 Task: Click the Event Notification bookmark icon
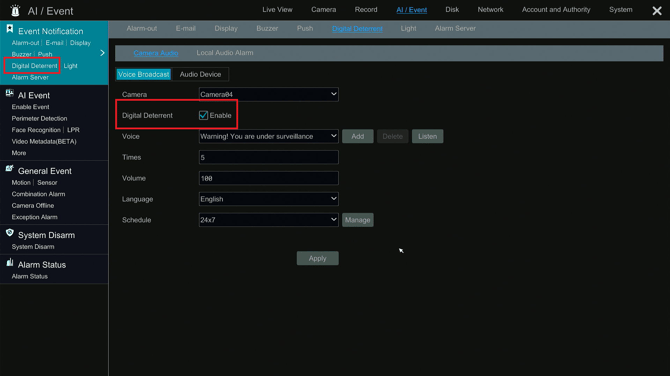[9, 29]
